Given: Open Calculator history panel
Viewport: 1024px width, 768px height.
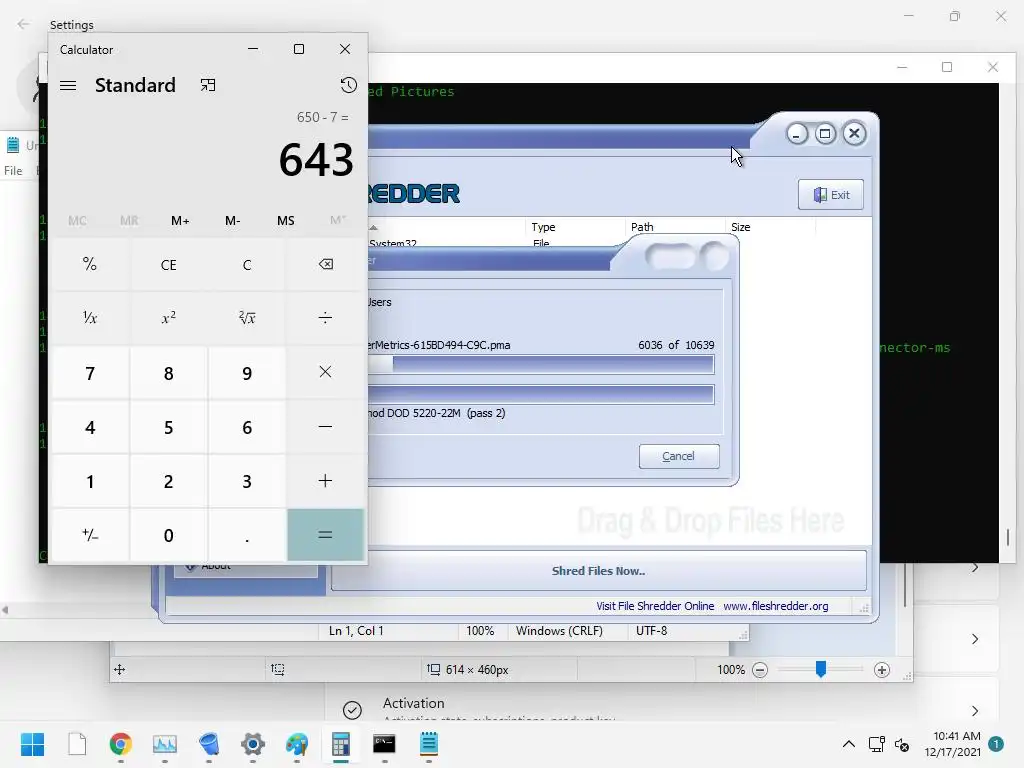Looking at the screenshot, I should pyautogui.click(x=348, y=85).
